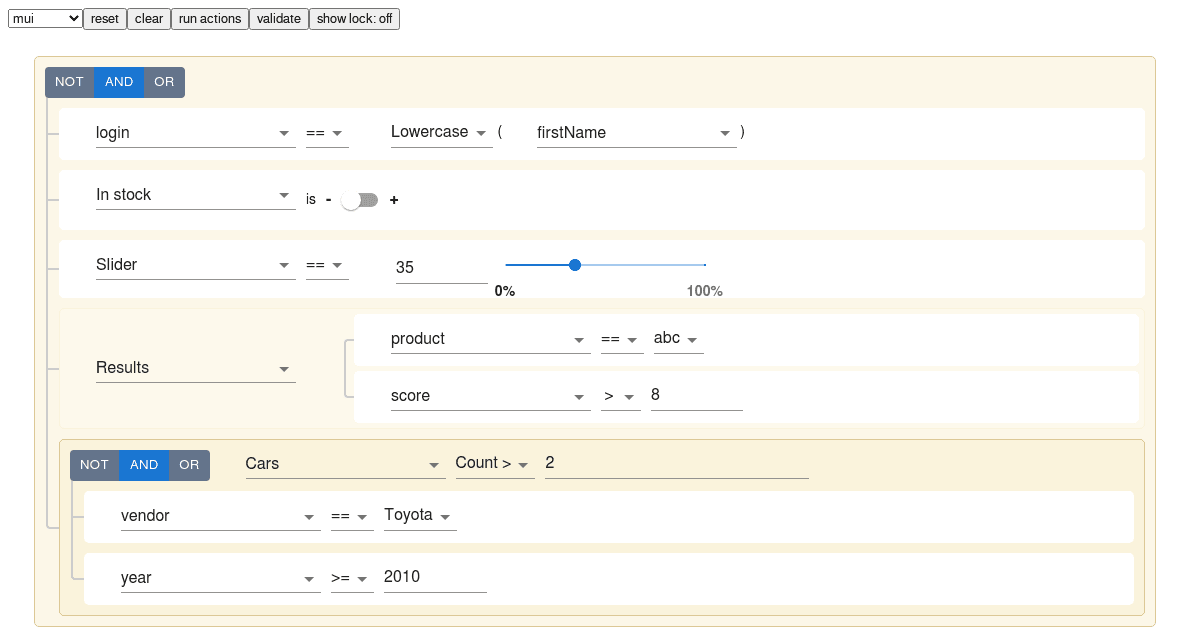This screenshot has width=1200, height=630.
Task: Open the login field dropdown
Action: click(195, 132)
